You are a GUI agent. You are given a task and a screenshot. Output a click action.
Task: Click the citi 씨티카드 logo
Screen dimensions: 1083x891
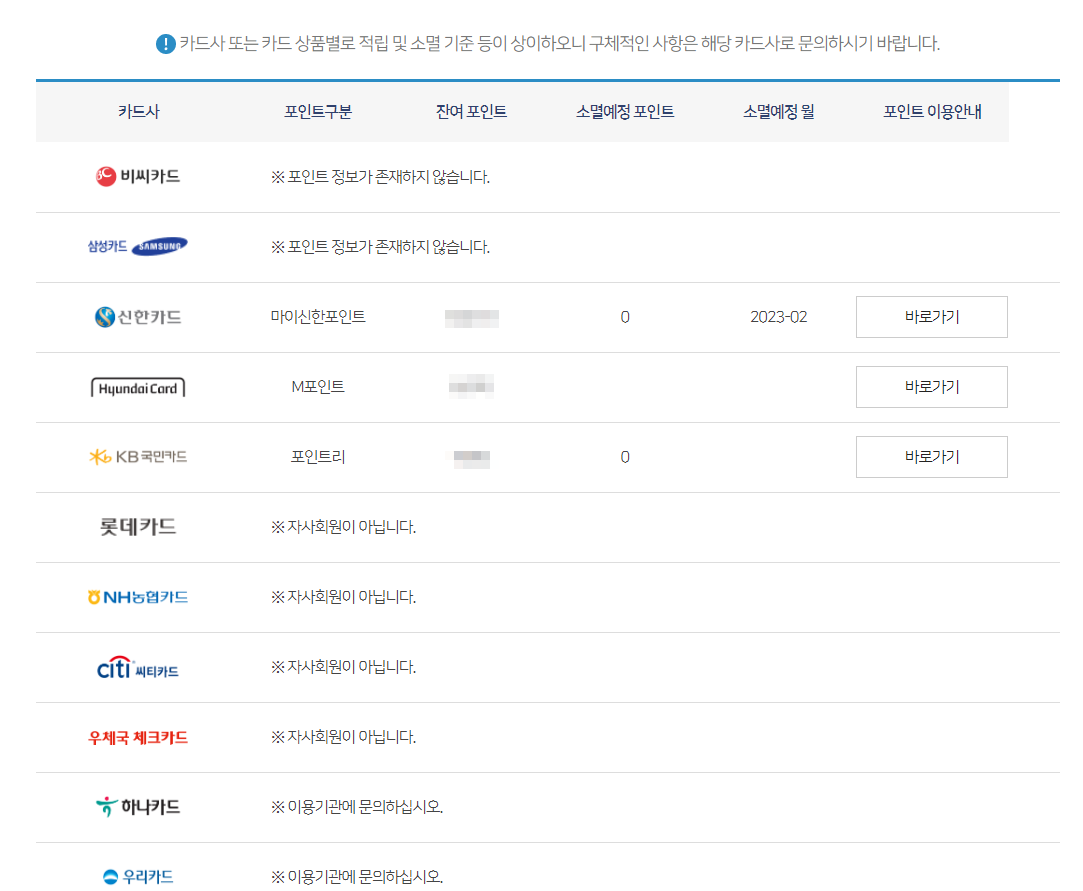(138, 667)
